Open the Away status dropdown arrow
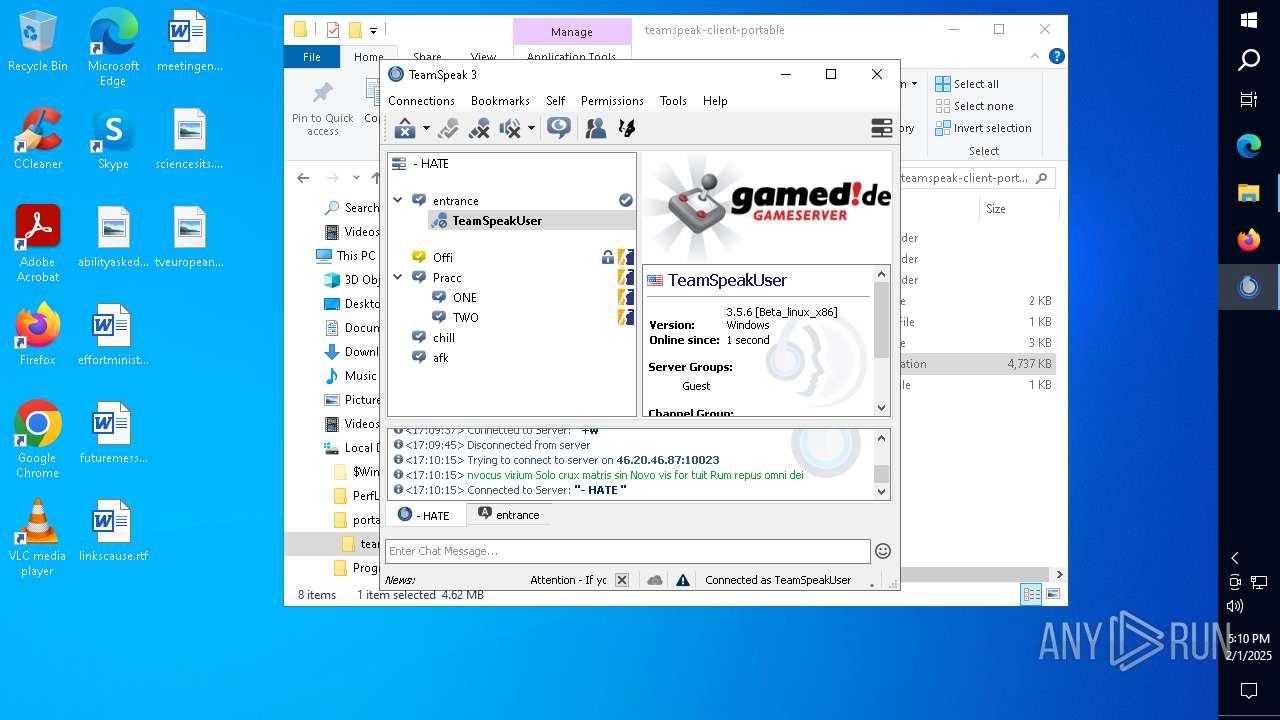 [426, 128]
